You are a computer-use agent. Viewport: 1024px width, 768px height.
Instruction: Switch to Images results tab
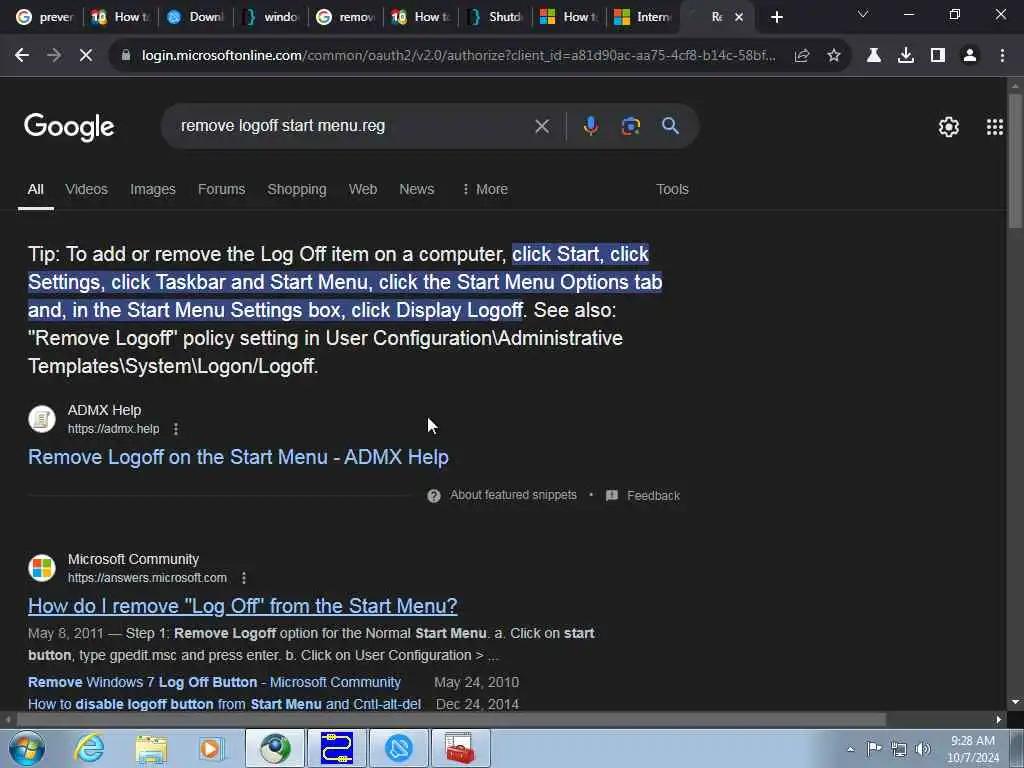[x=153, y=189]
